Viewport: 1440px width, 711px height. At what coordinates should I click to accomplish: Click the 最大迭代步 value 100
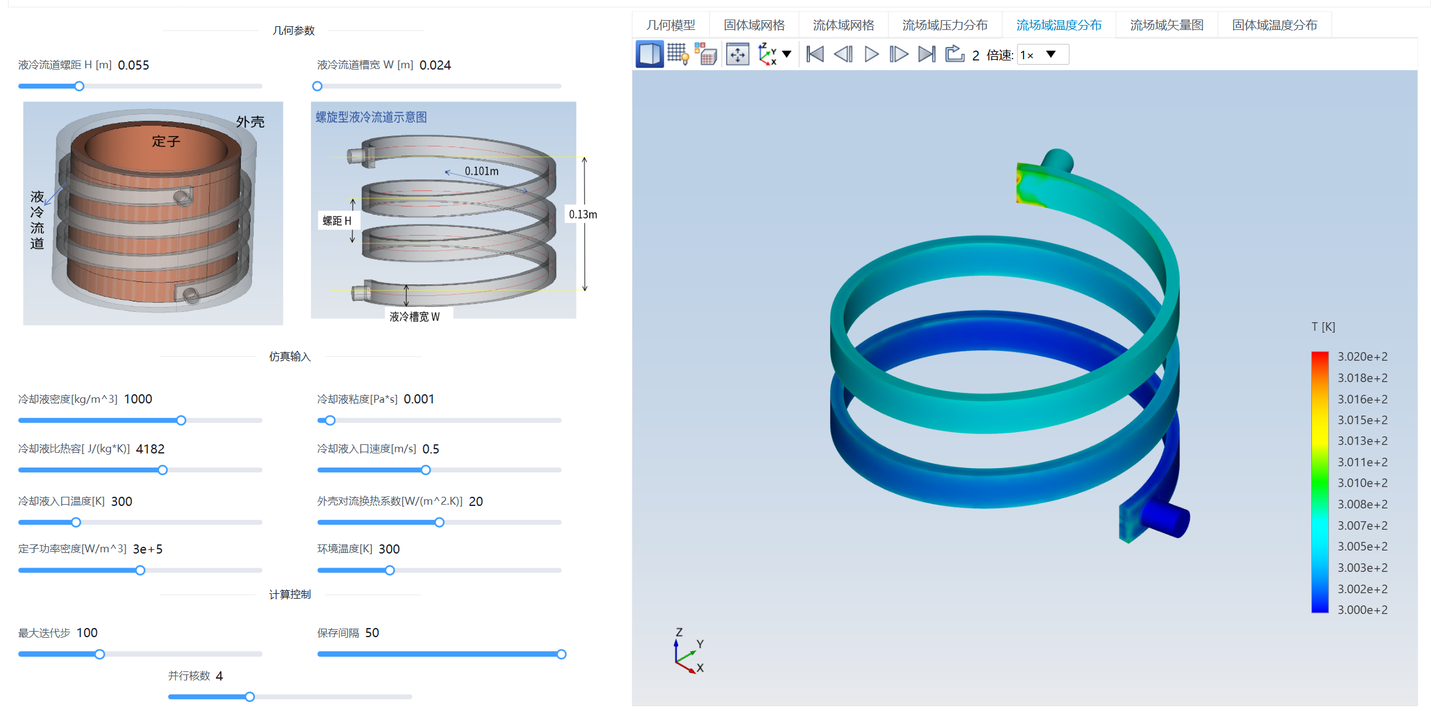87,633
